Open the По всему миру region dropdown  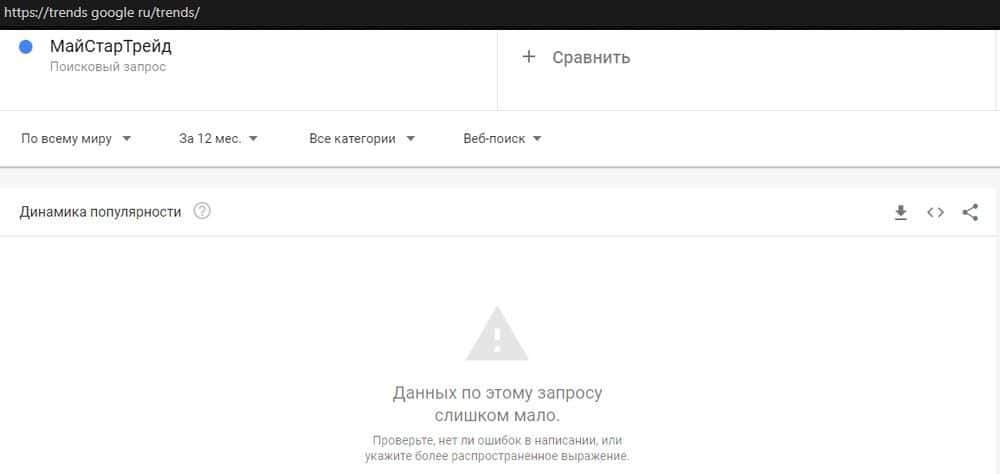tap(76, 138)
